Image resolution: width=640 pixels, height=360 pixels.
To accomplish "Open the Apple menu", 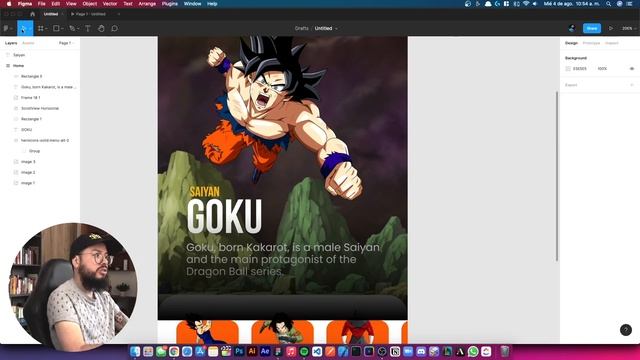I will [9, 4].
